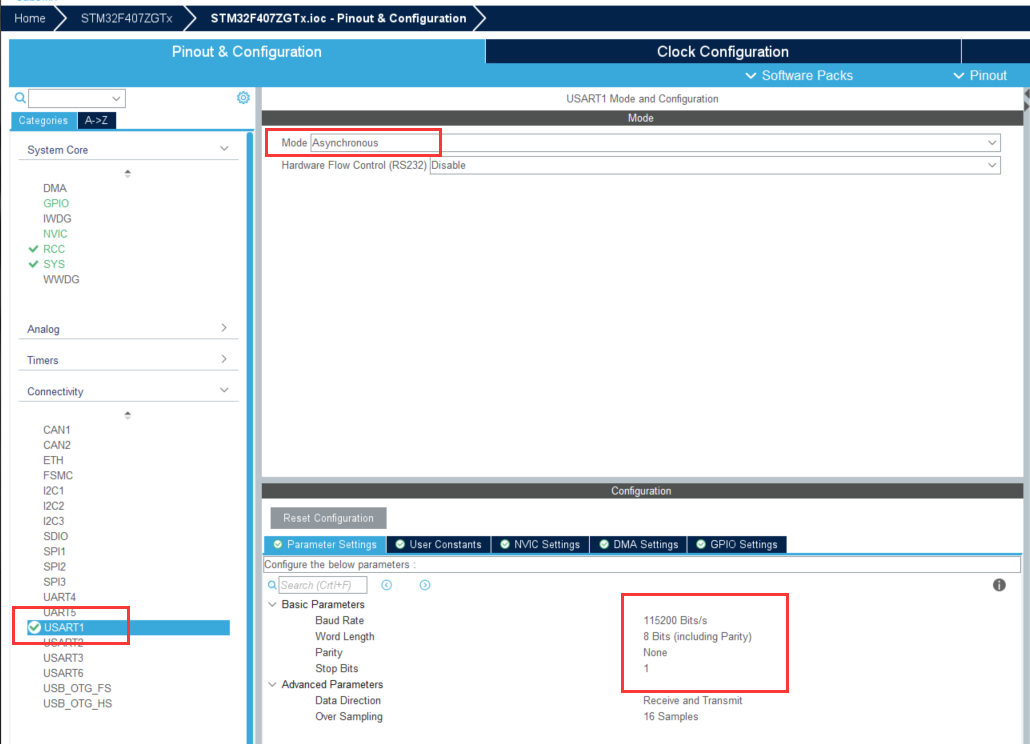Viewport: 1030px width, 744px height.
Task: Click the info icon beside parameter search
Action: (x=998, y=584)
